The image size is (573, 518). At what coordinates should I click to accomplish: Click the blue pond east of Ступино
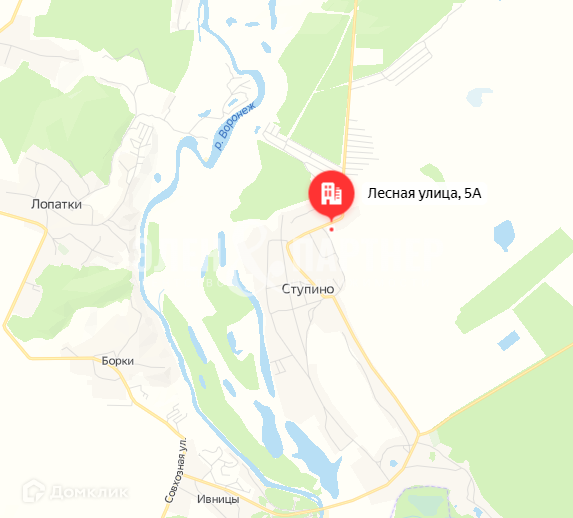504,235
